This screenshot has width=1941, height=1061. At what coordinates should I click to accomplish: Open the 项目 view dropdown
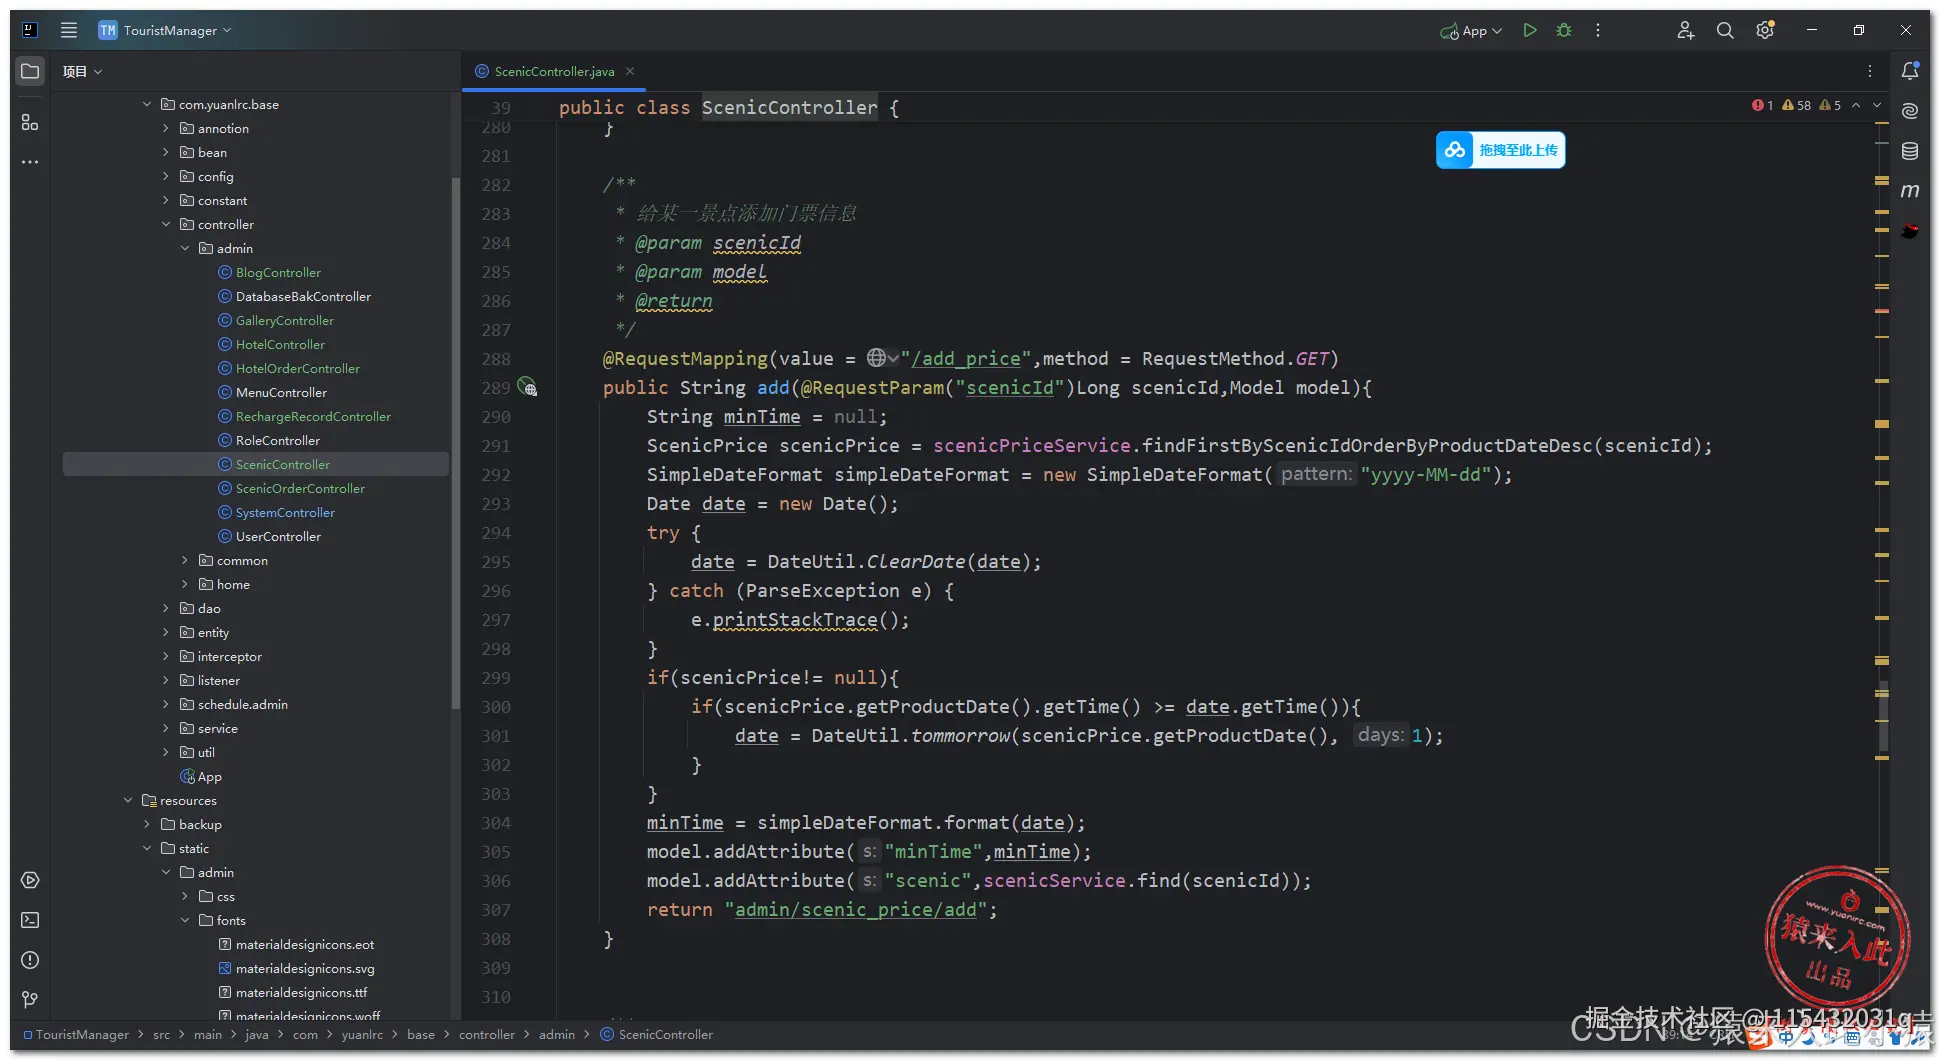[82, 71]
